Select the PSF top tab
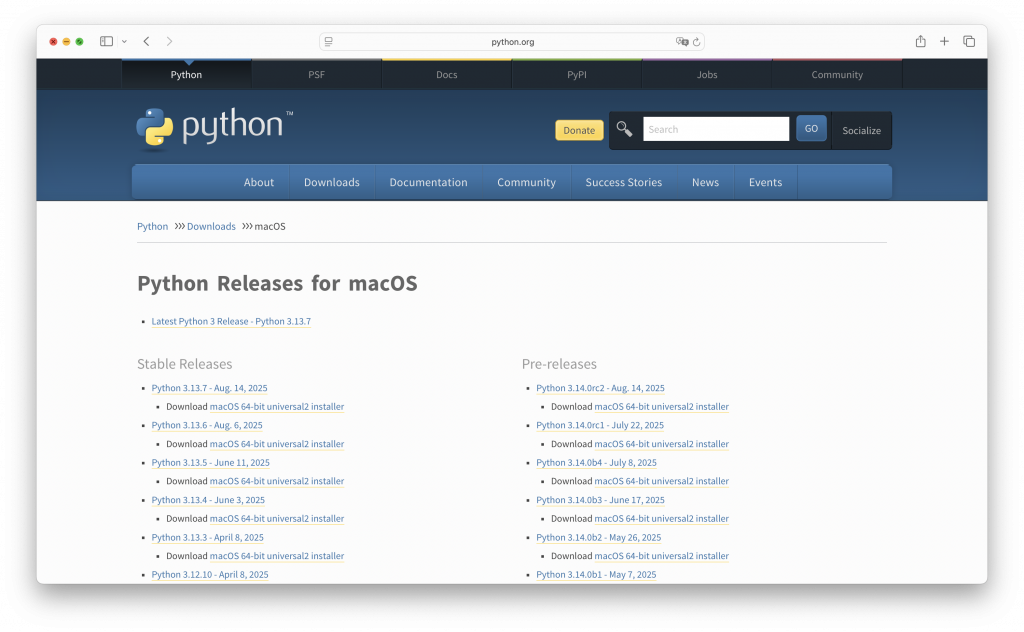Screen dimensions: 1024x632 coord(316,74)
